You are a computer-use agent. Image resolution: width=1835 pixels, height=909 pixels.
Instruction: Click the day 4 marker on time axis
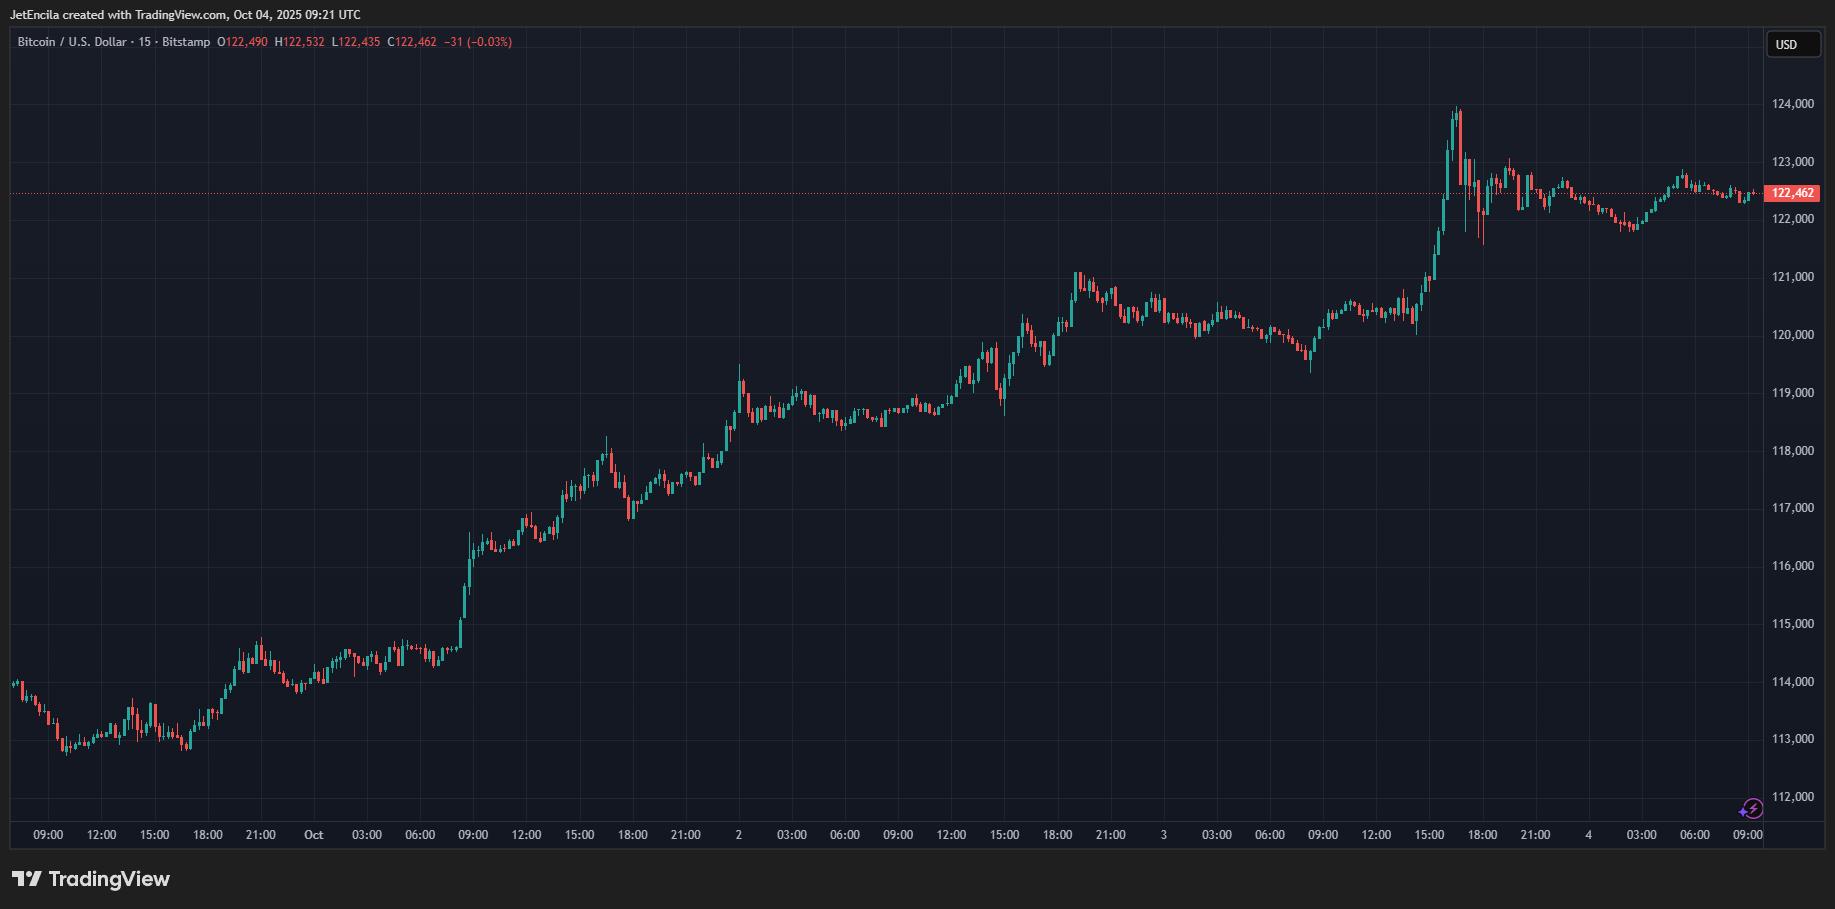tap(1588, 835)
